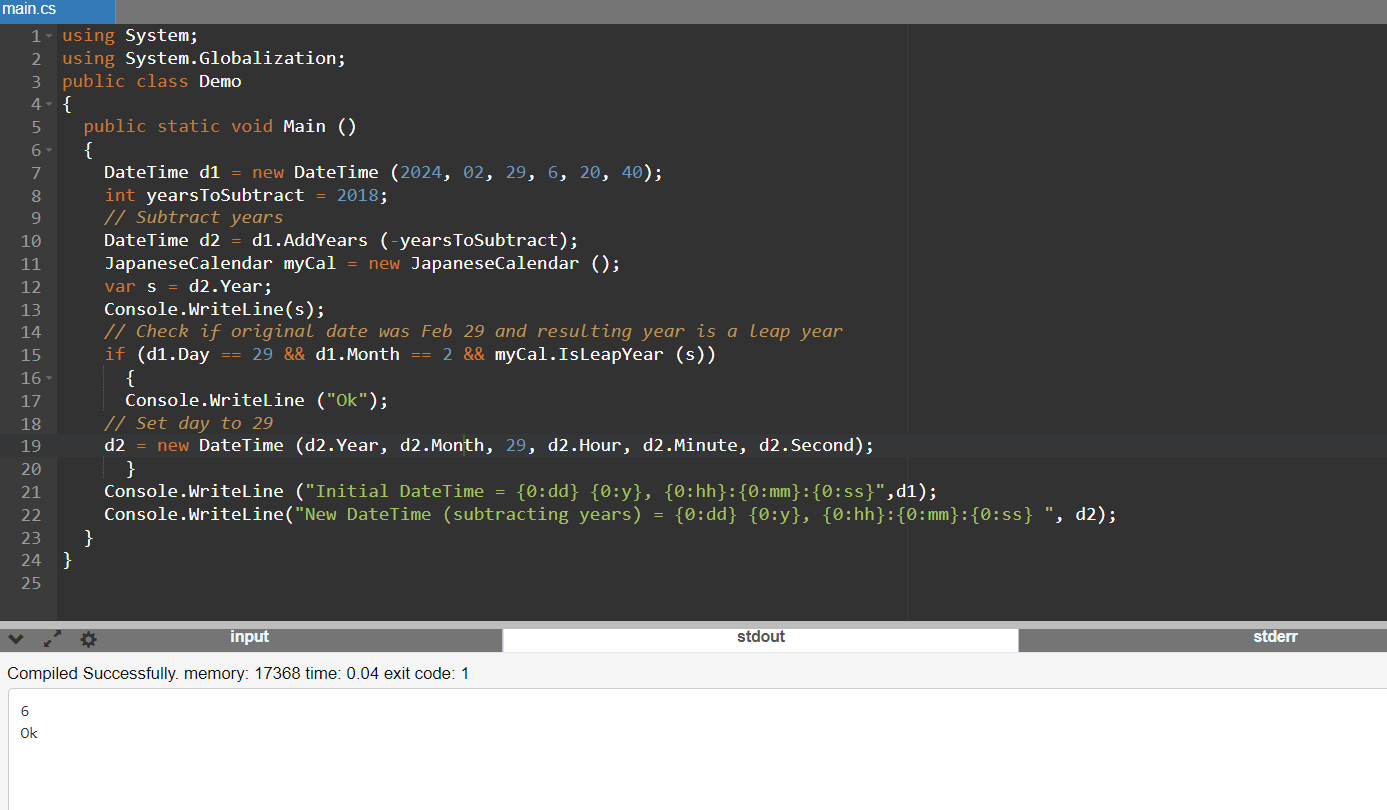Image resolution: width=1387 pixels, height=810 pixels.
Task: Click the 'Compiled Successfully' status message
Action: pos(238,674)
